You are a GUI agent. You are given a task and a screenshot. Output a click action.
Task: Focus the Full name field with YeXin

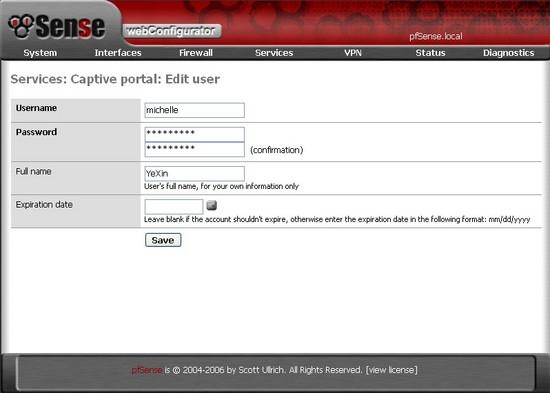(195, 174)
